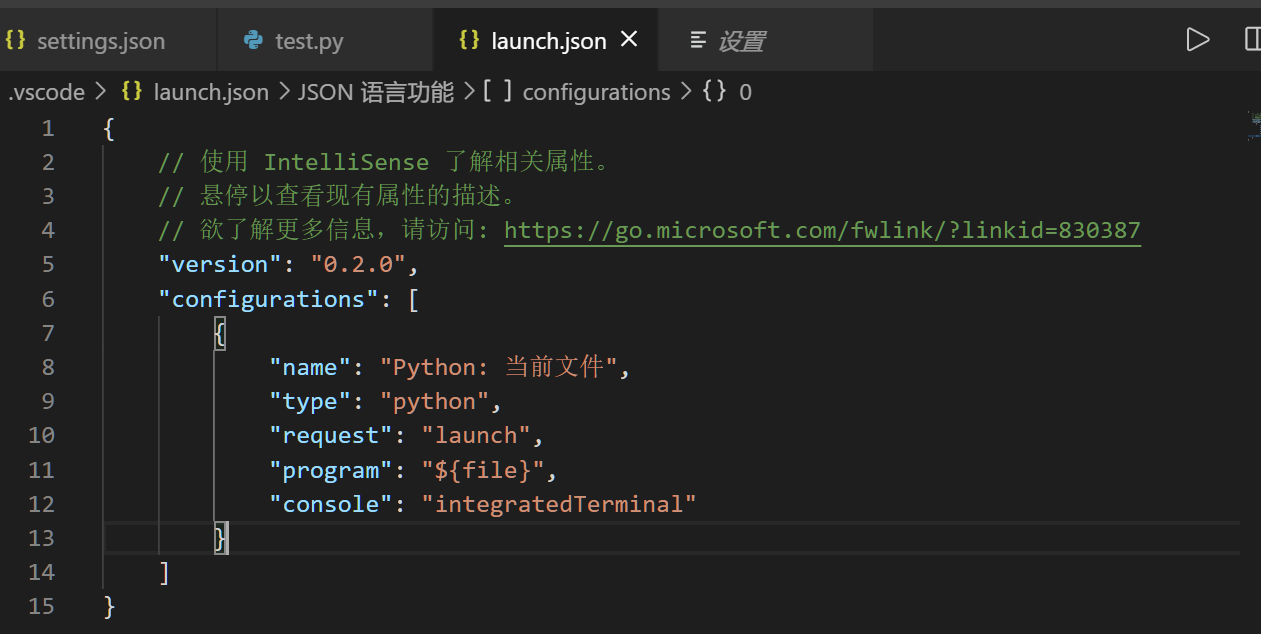Viewport: 1261px width, 634px height.
Task: Click the split editor icon top right
Action: click(x=1252, y=39)
